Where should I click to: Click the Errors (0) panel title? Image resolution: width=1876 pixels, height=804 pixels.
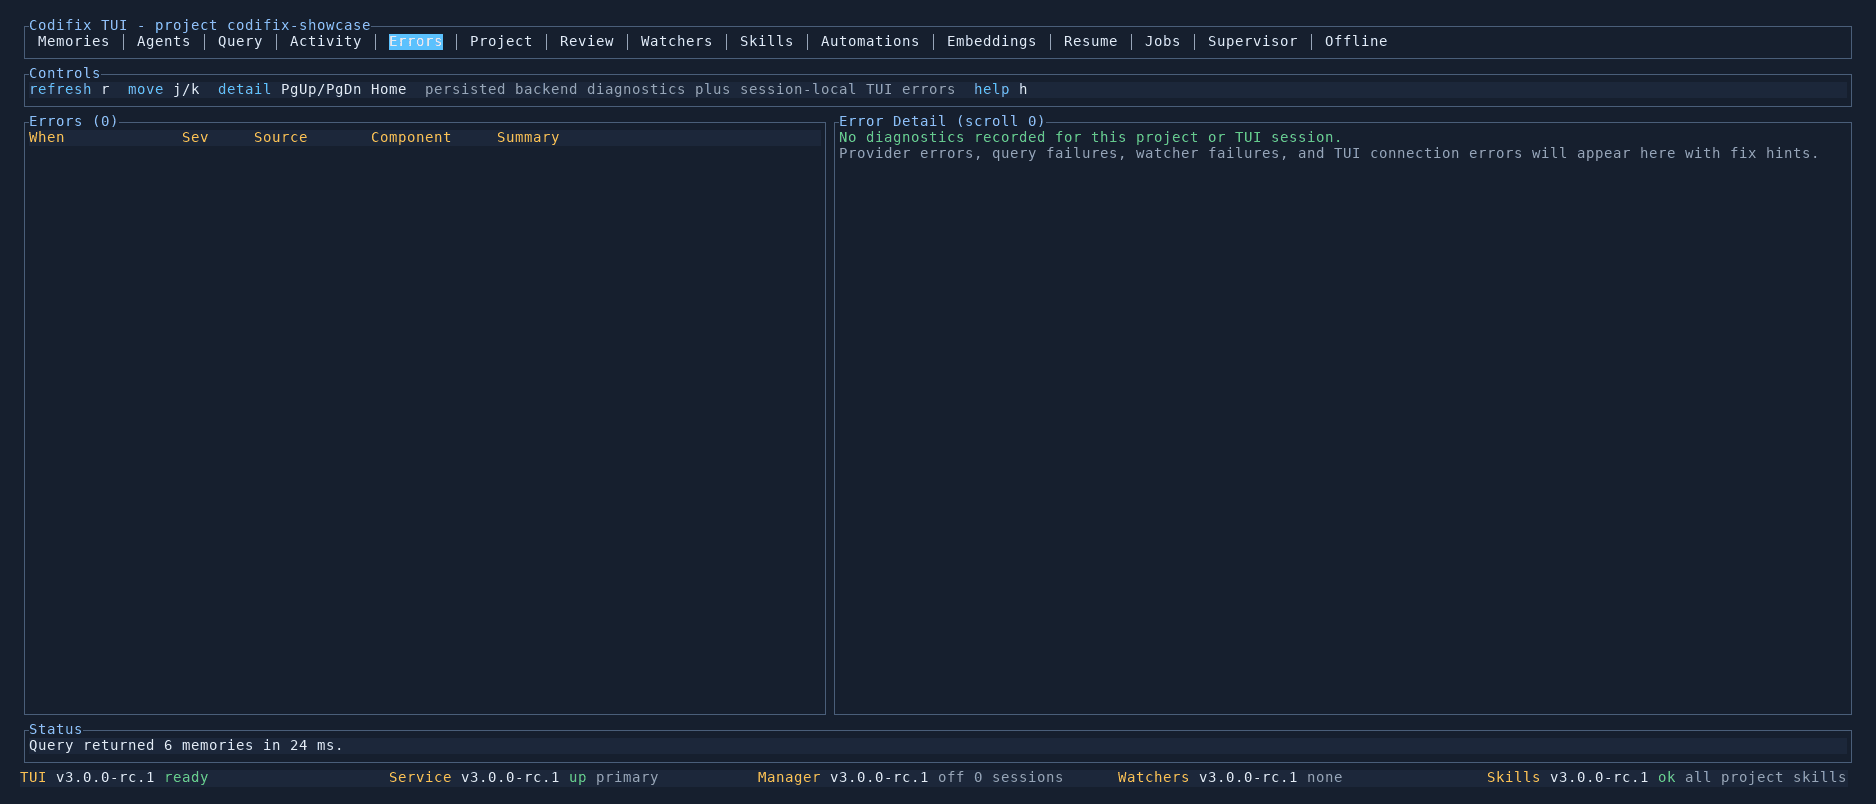73,121
